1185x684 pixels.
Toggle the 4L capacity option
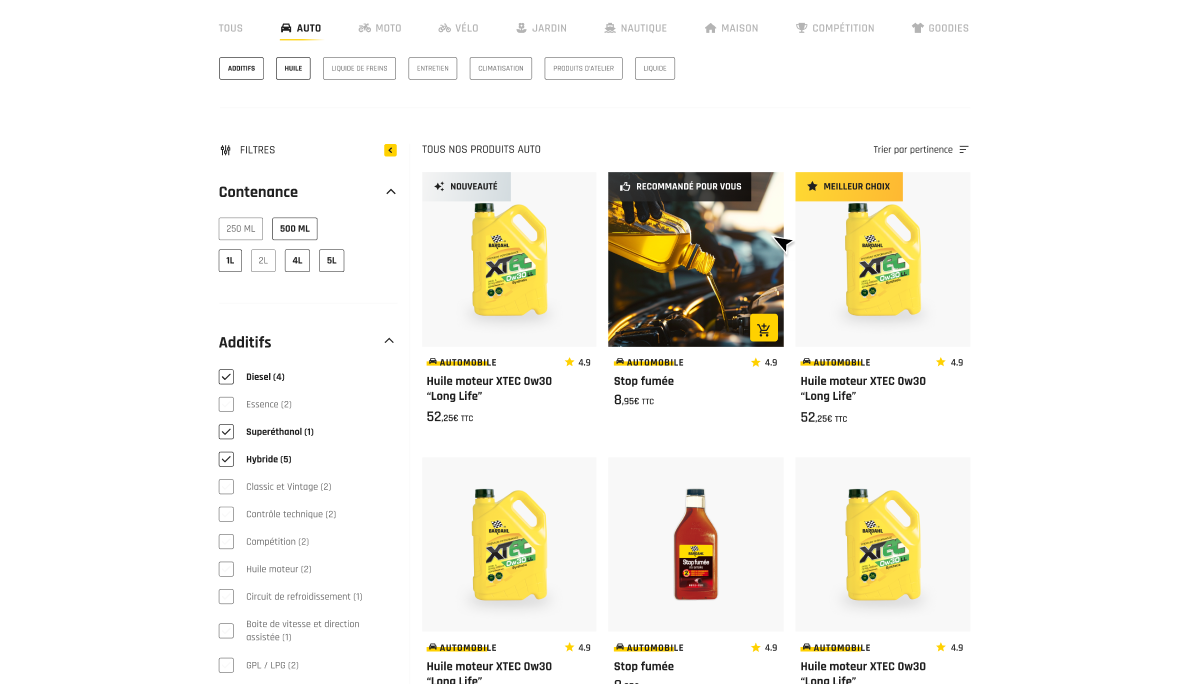tap(297, 260)
